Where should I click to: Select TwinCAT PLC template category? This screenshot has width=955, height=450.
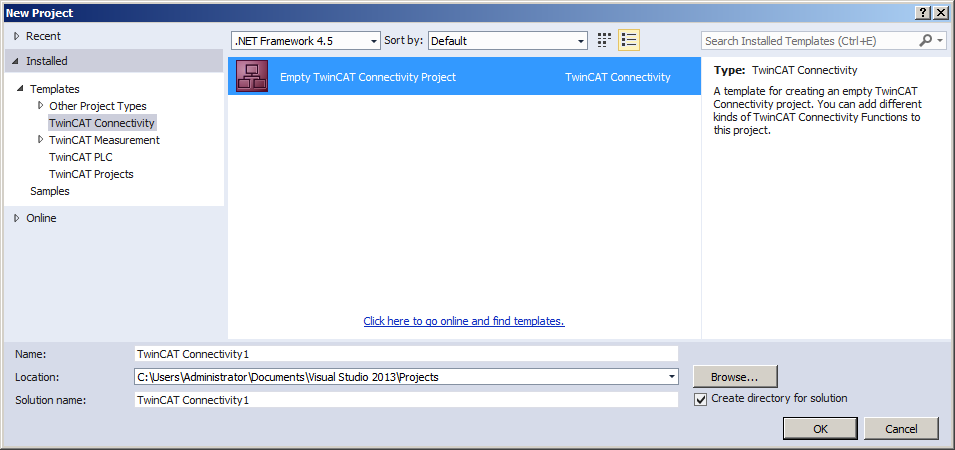click(80, 157)
